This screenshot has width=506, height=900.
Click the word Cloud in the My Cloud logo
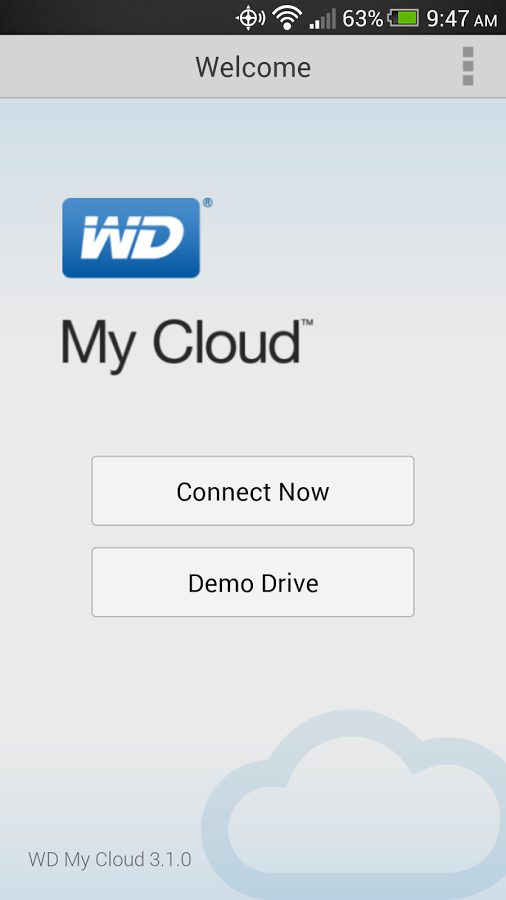click(227, 340)
